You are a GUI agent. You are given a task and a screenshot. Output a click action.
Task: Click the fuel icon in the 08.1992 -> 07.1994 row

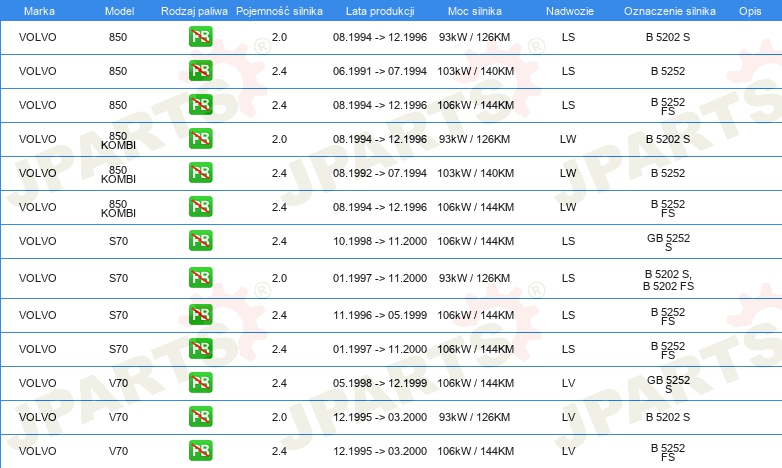(x=200, y=172)
